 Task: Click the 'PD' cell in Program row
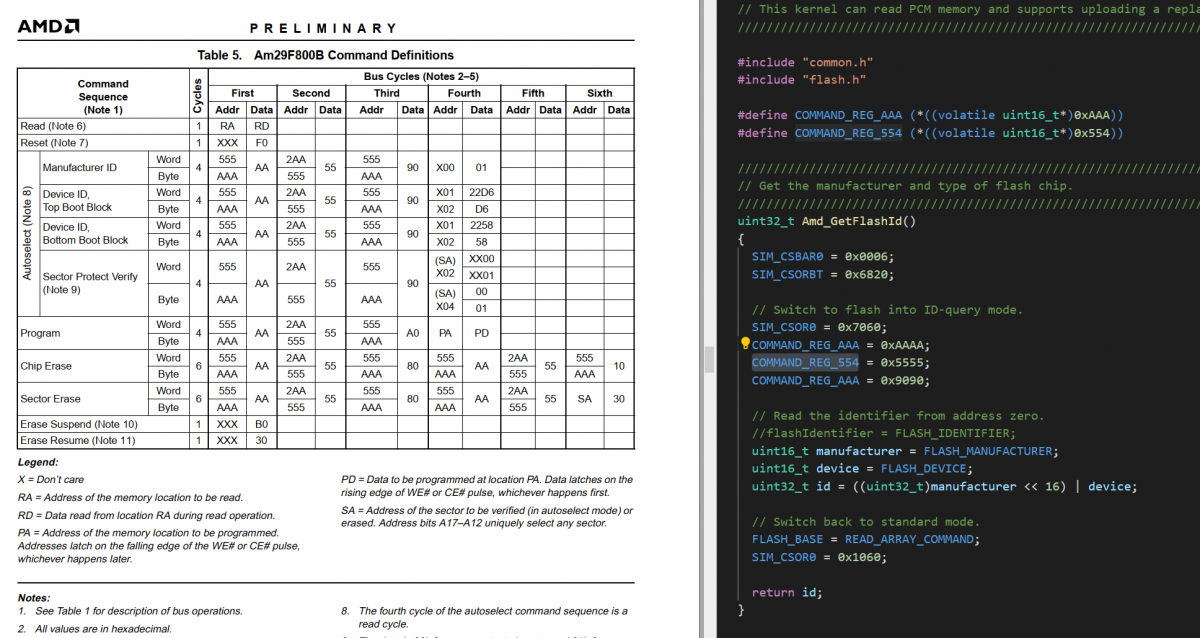coord(481,333)
